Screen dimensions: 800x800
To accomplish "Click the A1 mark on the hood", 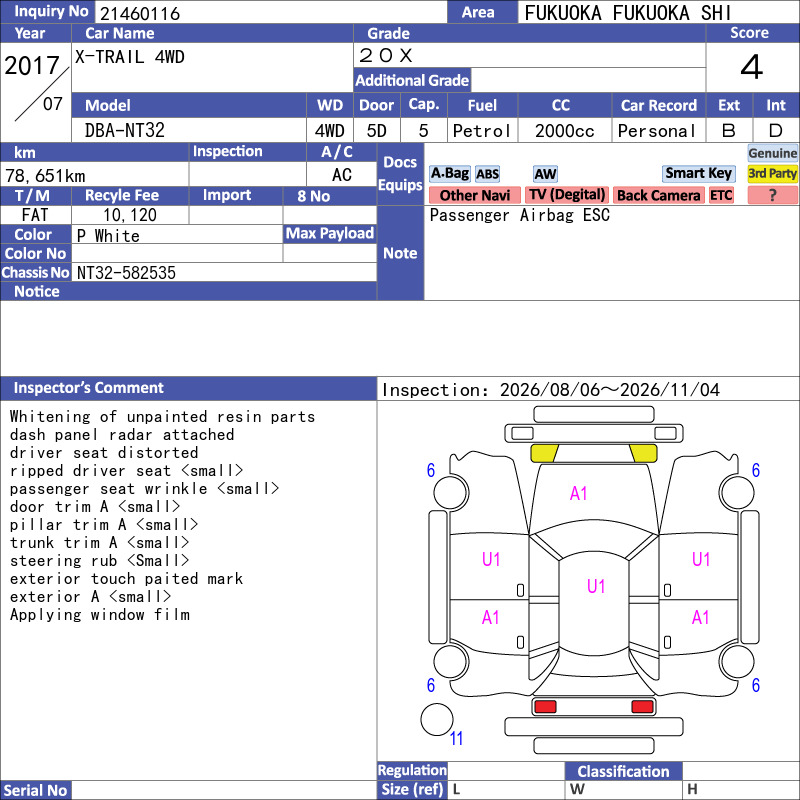I will [578, 493].
